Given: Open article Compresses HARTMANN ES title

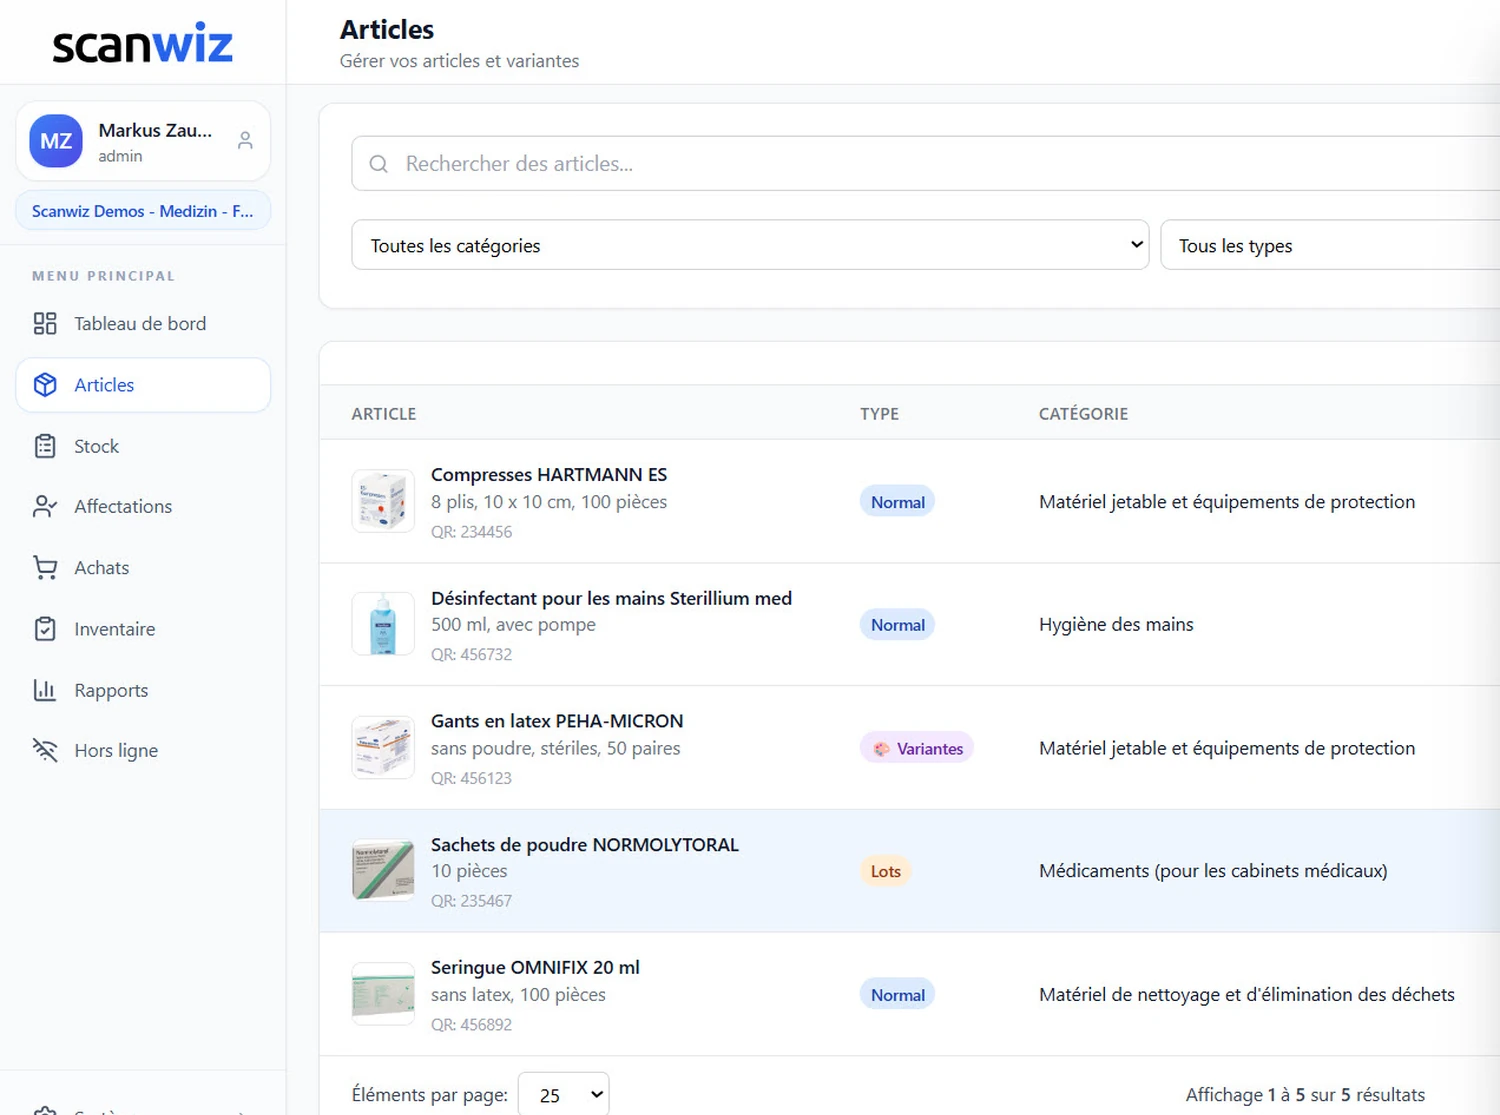Looking at the screenshot, I should [549, 475].
